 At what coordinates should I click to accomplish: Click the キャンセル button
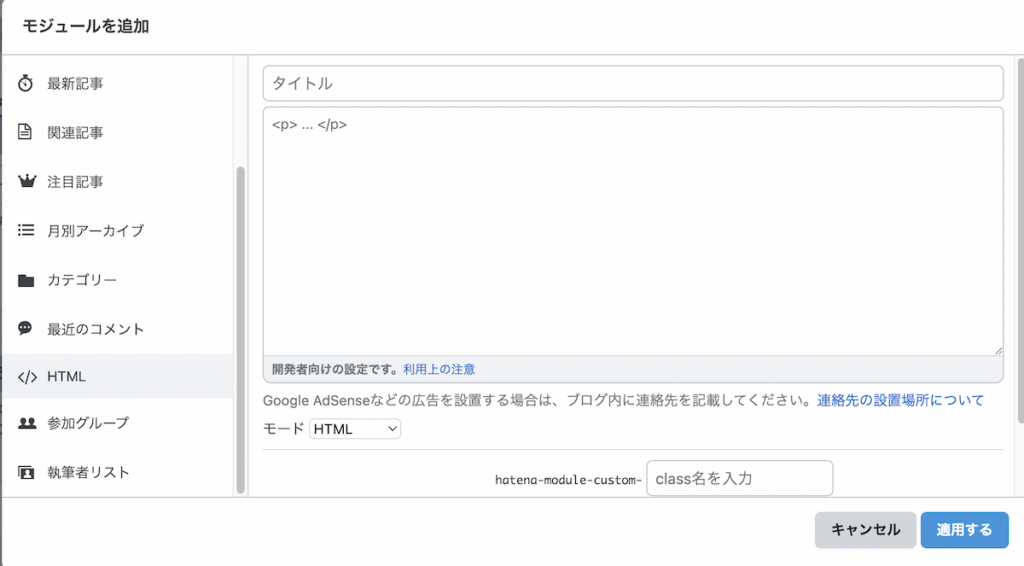[865, 529]
